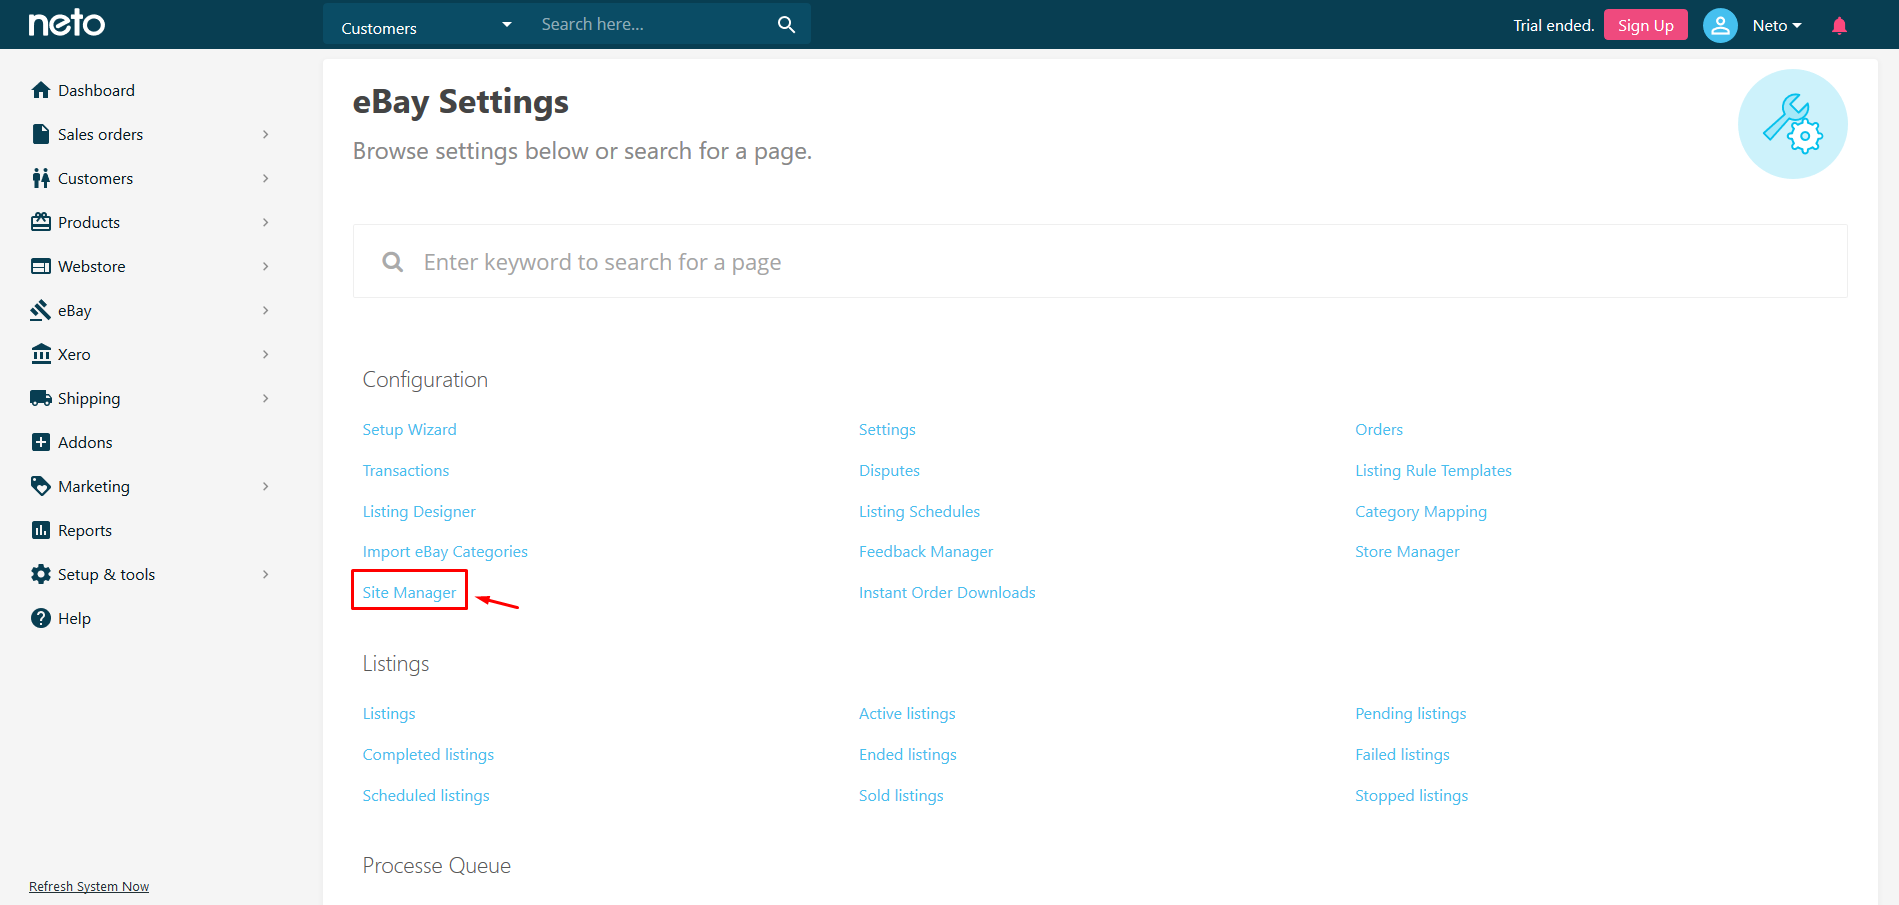Click the Customers people icon
The height and width of the screenshot is (905, 1899).
pyautogui.click(x=41, y=178)
